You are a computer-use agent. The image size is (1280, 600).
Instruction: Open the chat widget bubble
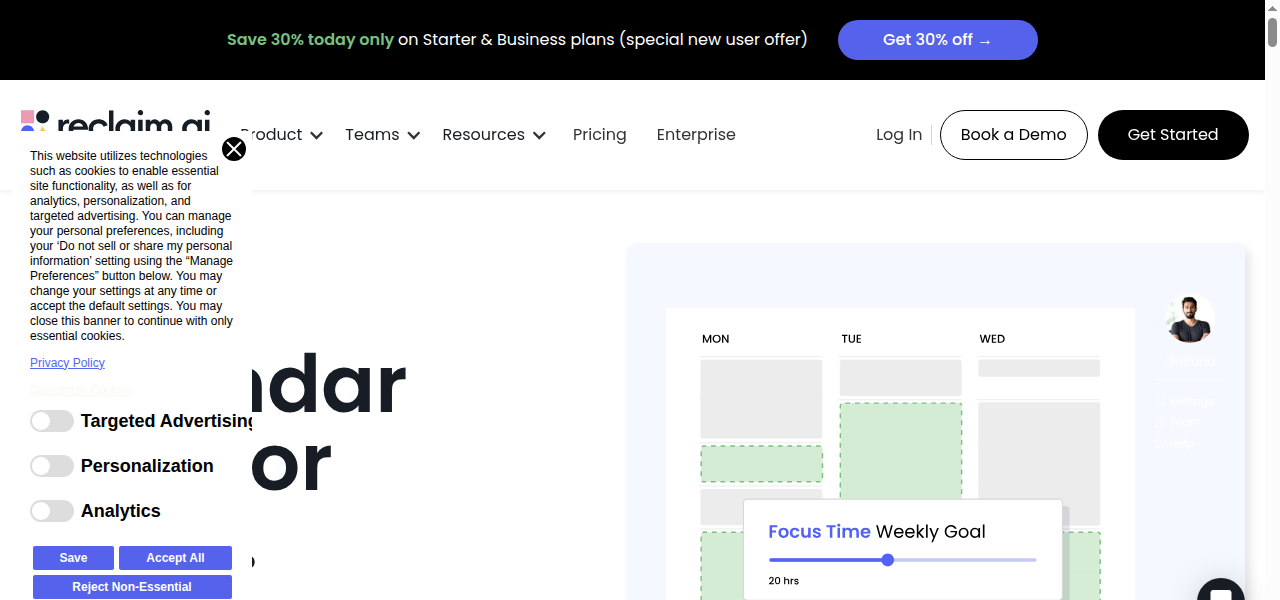click(1220, 592)
